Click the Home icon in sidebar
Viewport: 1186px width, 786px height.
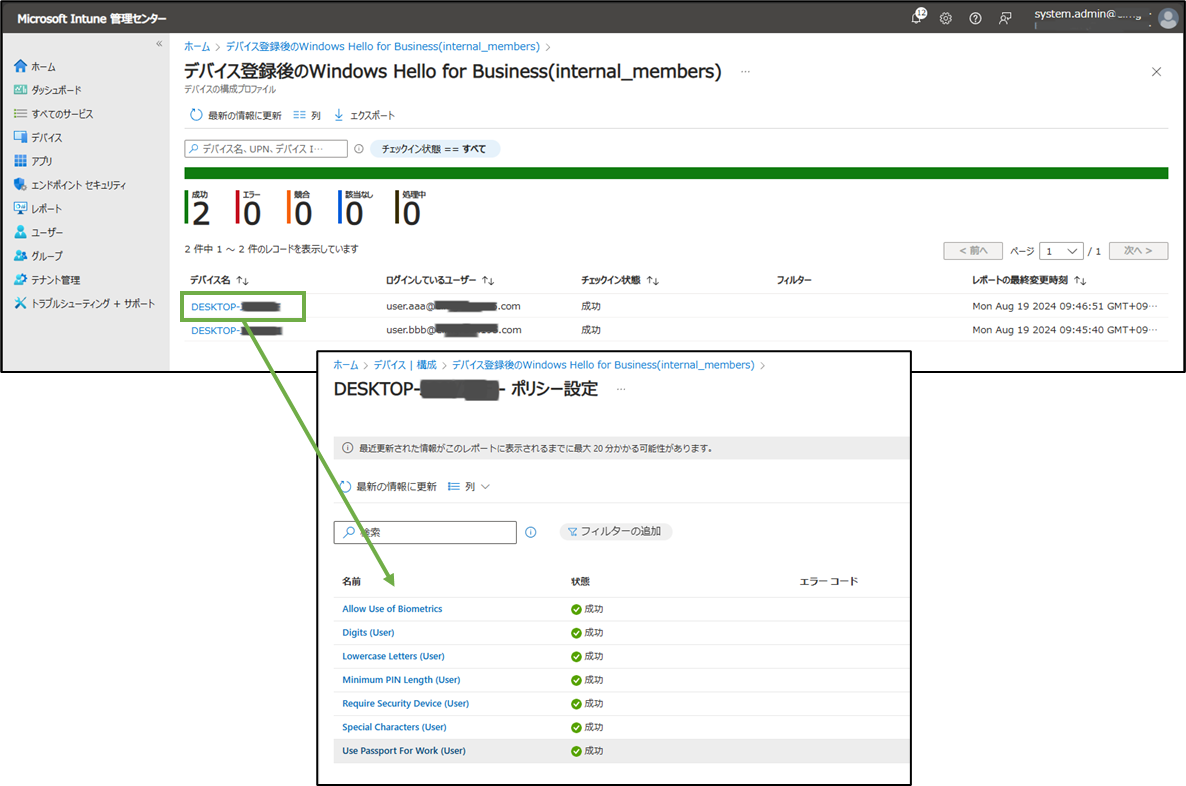[20, 66]
